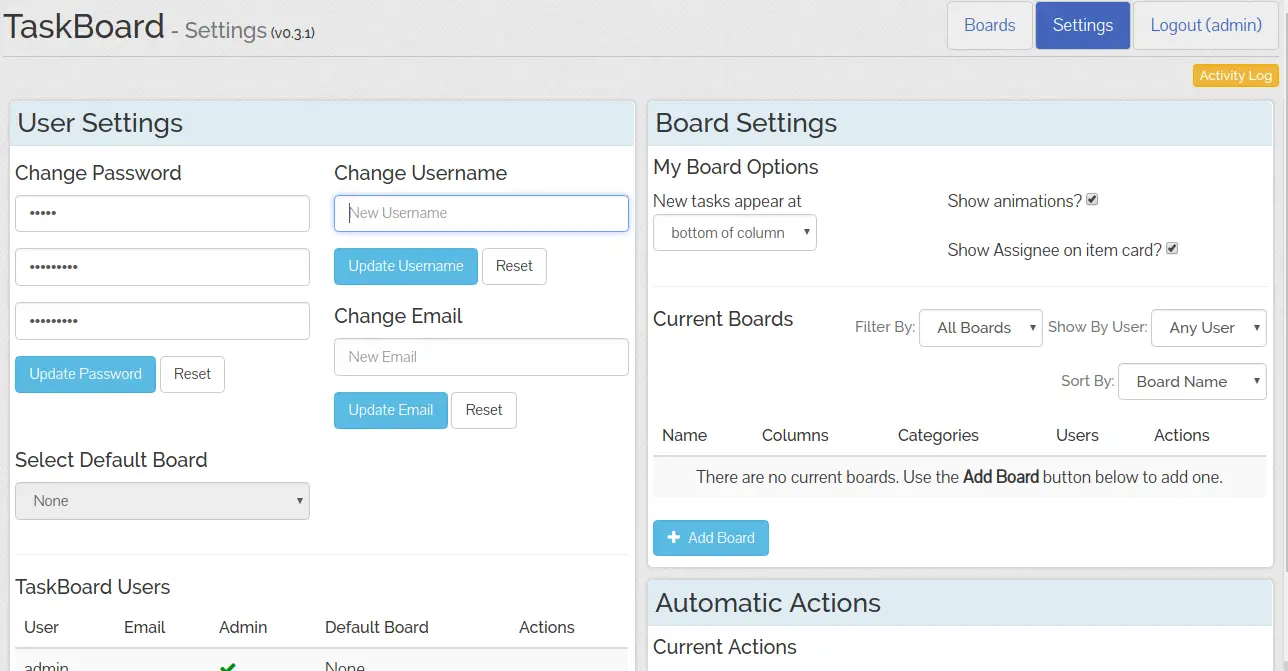Screen dimensions: 1288x671
Task: Click Reset next to Update Username
Action: click(514, 266)
